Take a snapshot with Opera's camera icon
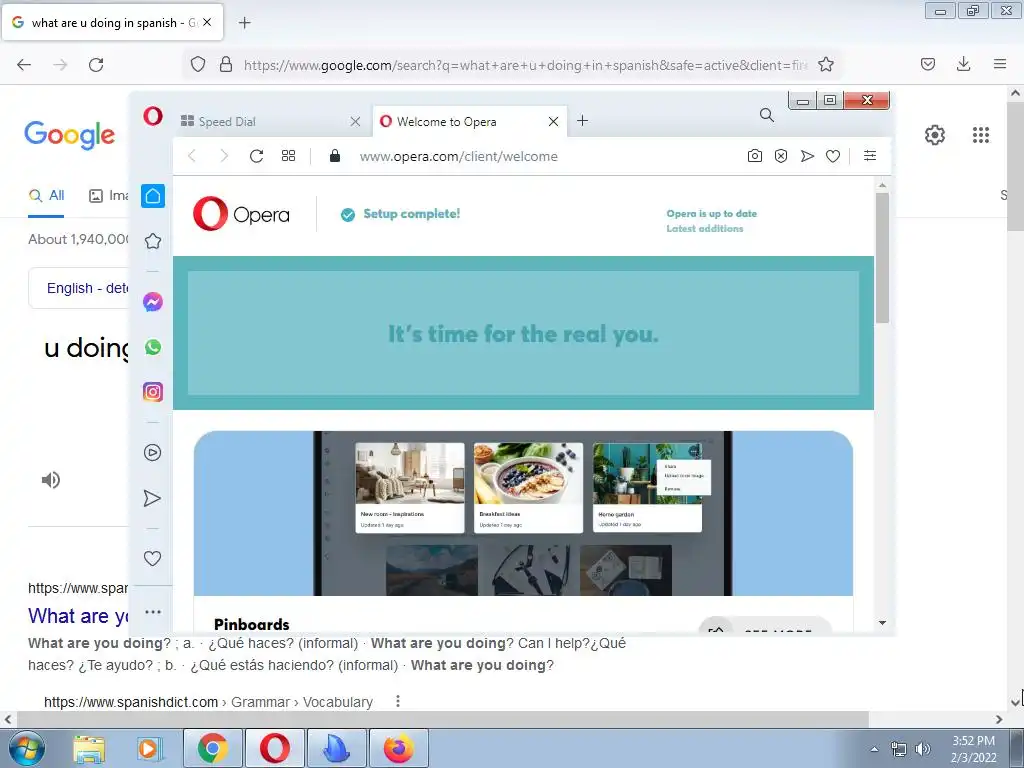Viewport: 1024px width, 768px height. tap(755, 156)
